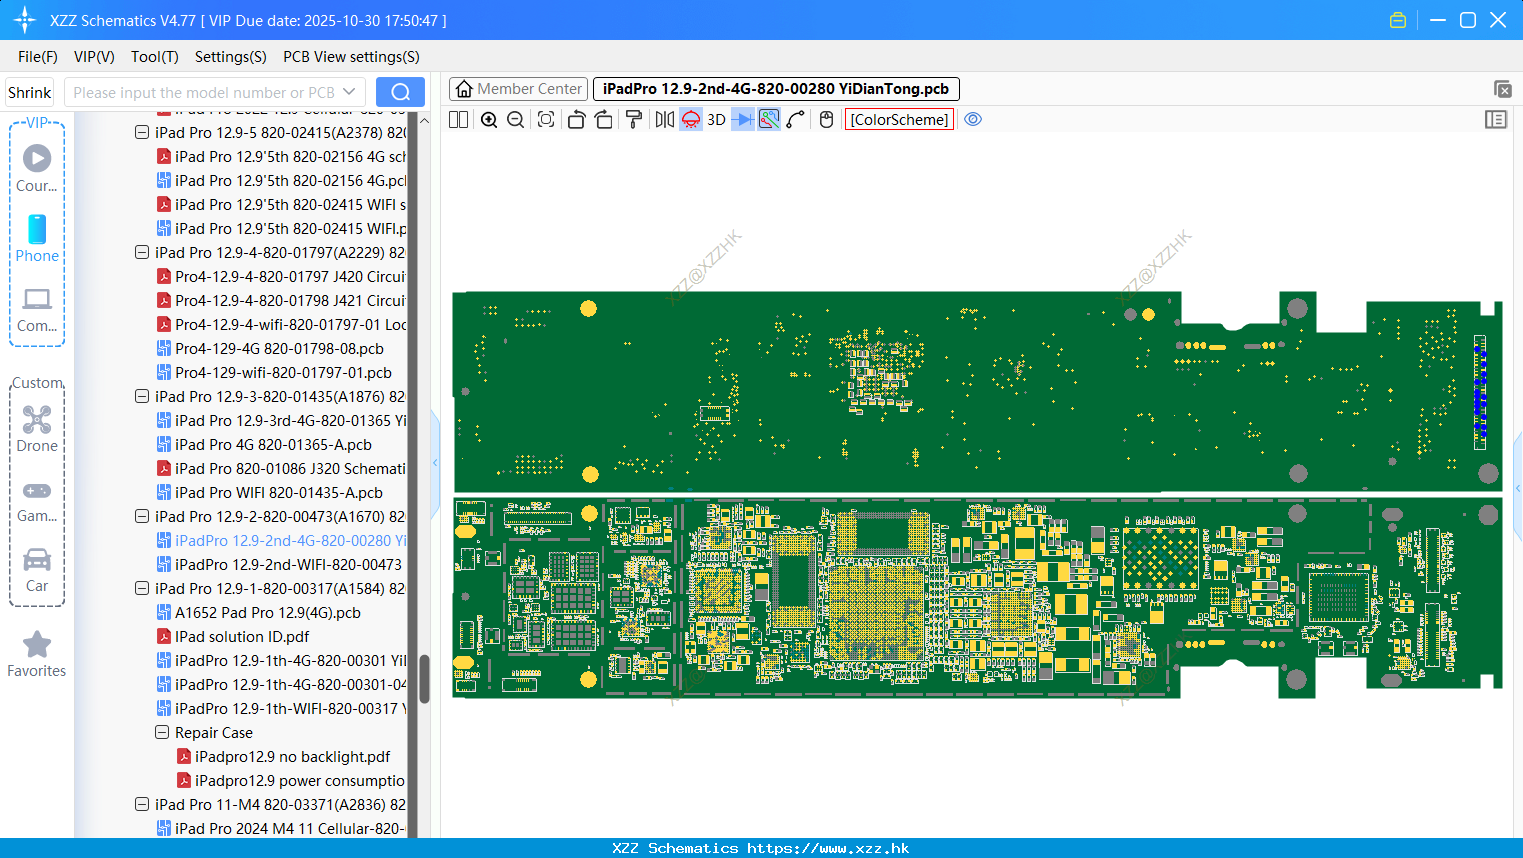Toggle the trace routing display icon
This screenshot has height=858, width=1523.
[769, 119]
